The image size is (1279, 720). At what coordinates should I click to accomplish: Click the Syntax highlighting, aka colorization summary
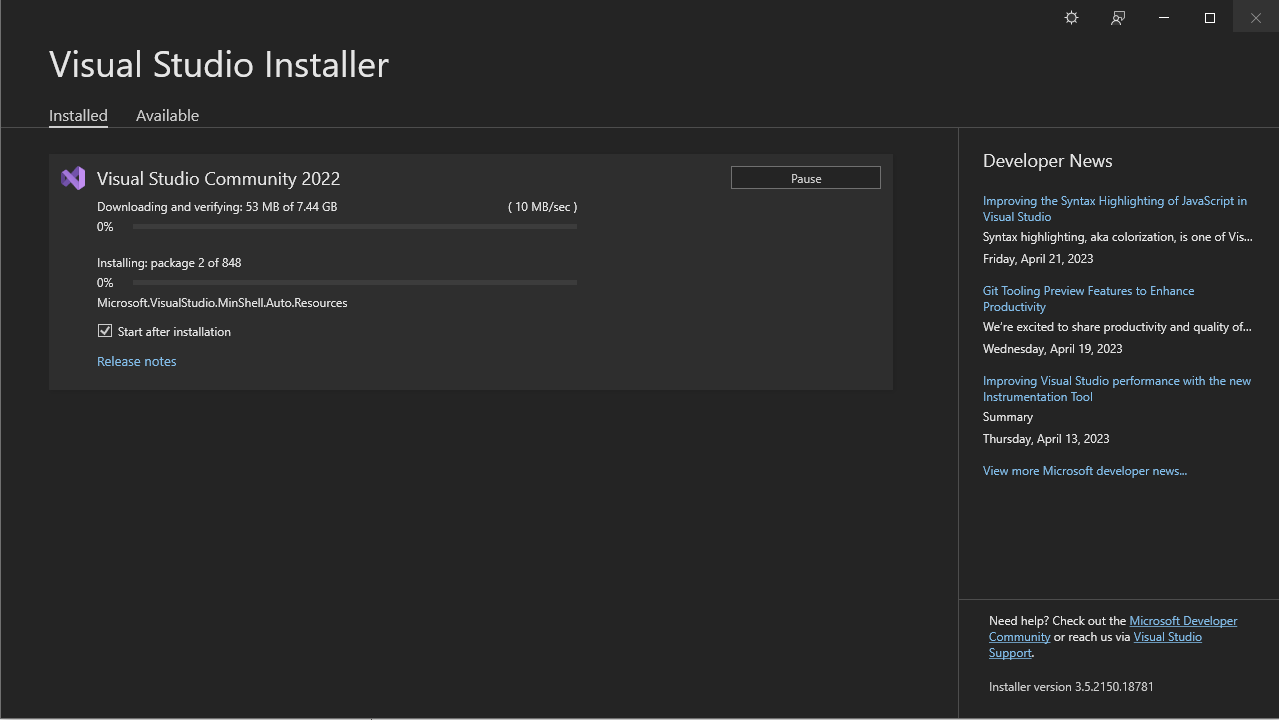[x=1117, y=237]
